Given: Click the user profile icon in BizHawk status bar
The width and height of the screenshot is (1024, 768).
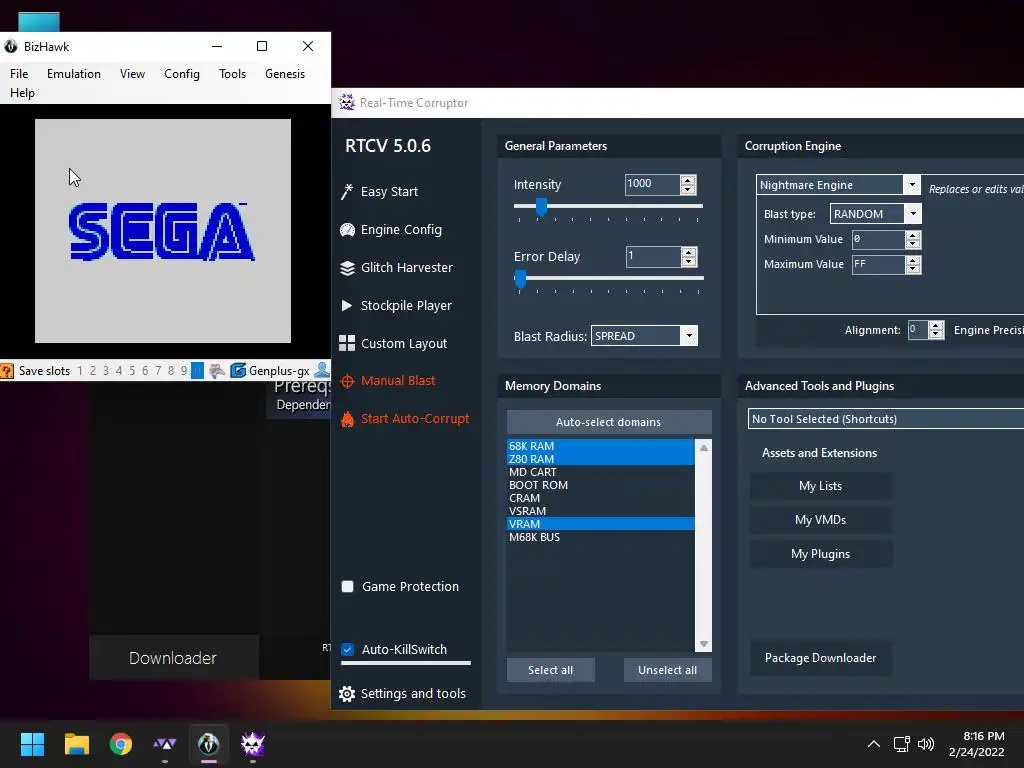Looking at the screenshot, I should click(322, 370).
